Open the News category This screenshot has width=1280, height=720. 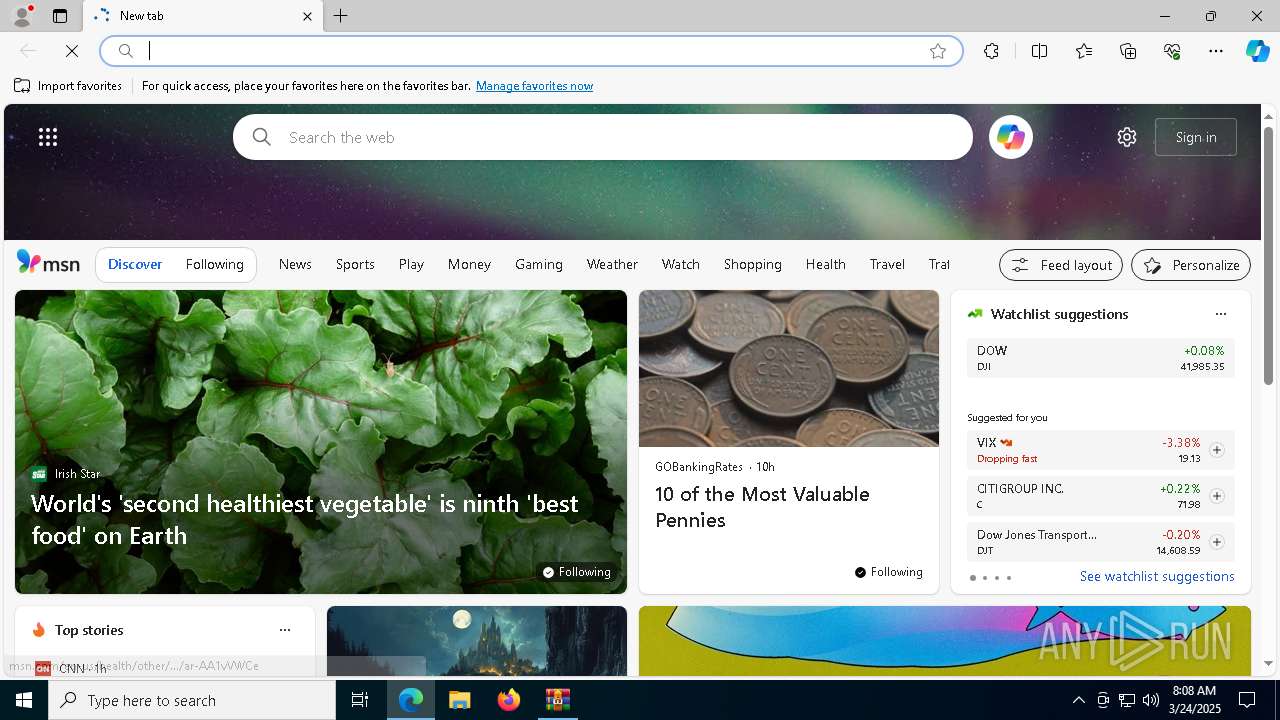[x=295, y=264]
